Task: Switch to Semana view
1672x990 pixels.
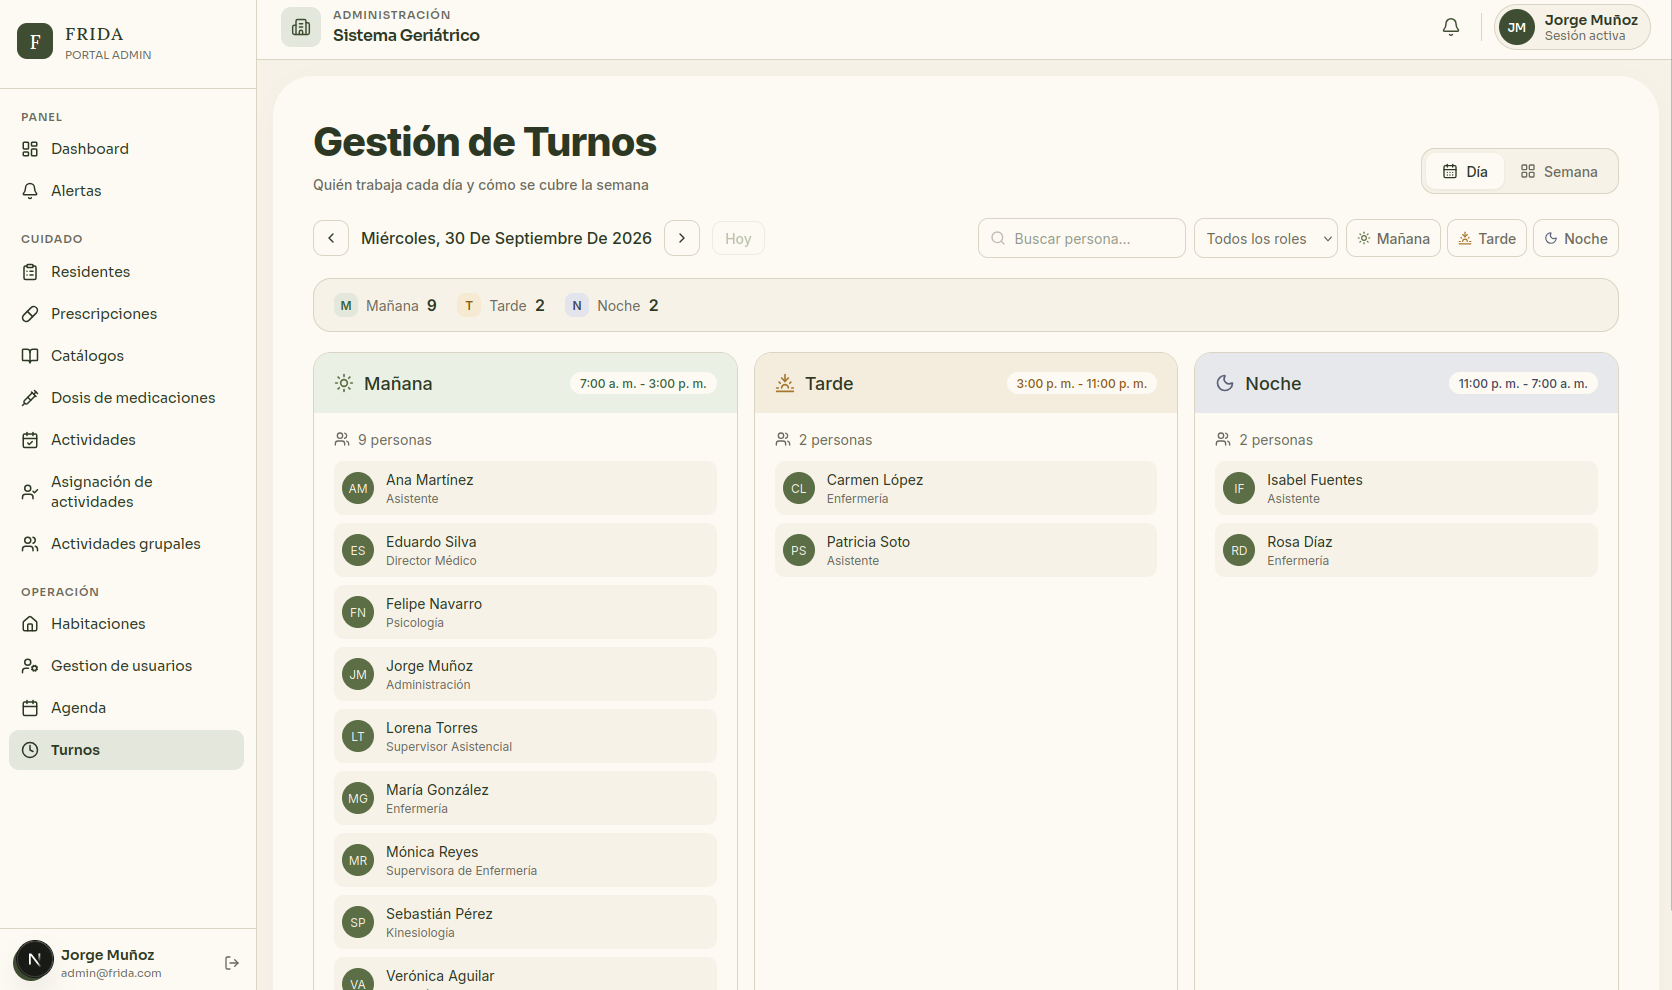Action: tap(1558, 171)
